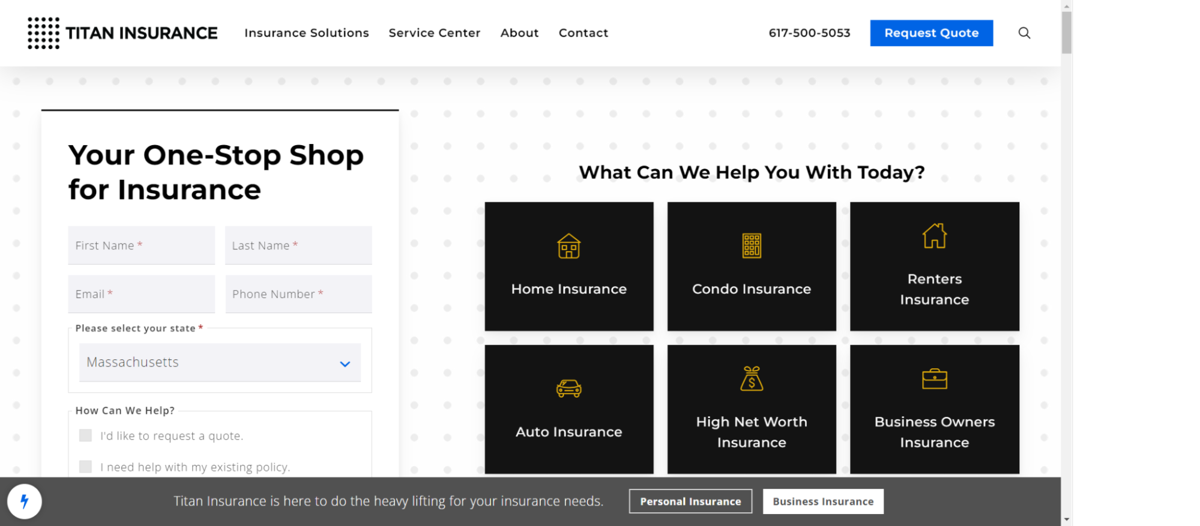
Task: Focus the Last Name field
Action: coord(298,245)
